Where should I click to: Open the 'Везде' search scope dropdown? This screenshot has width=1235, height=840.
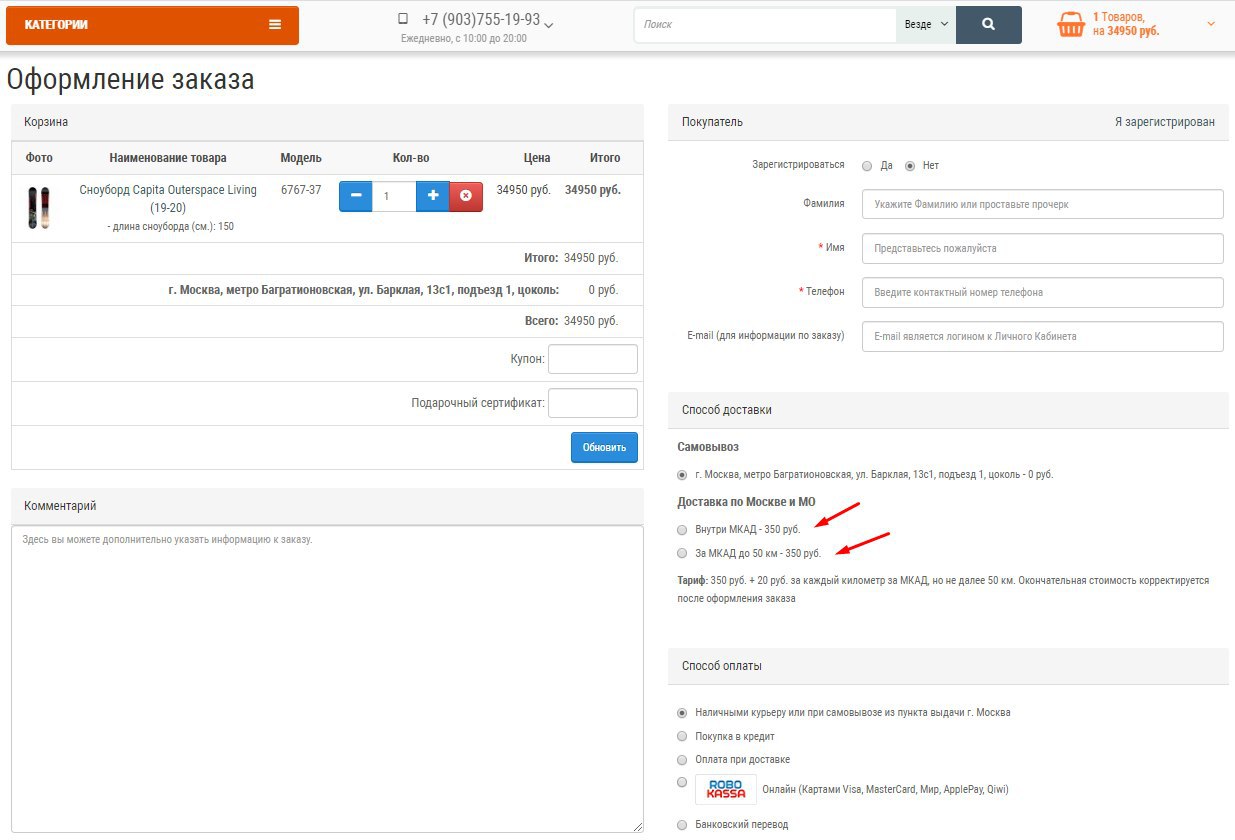926,25
